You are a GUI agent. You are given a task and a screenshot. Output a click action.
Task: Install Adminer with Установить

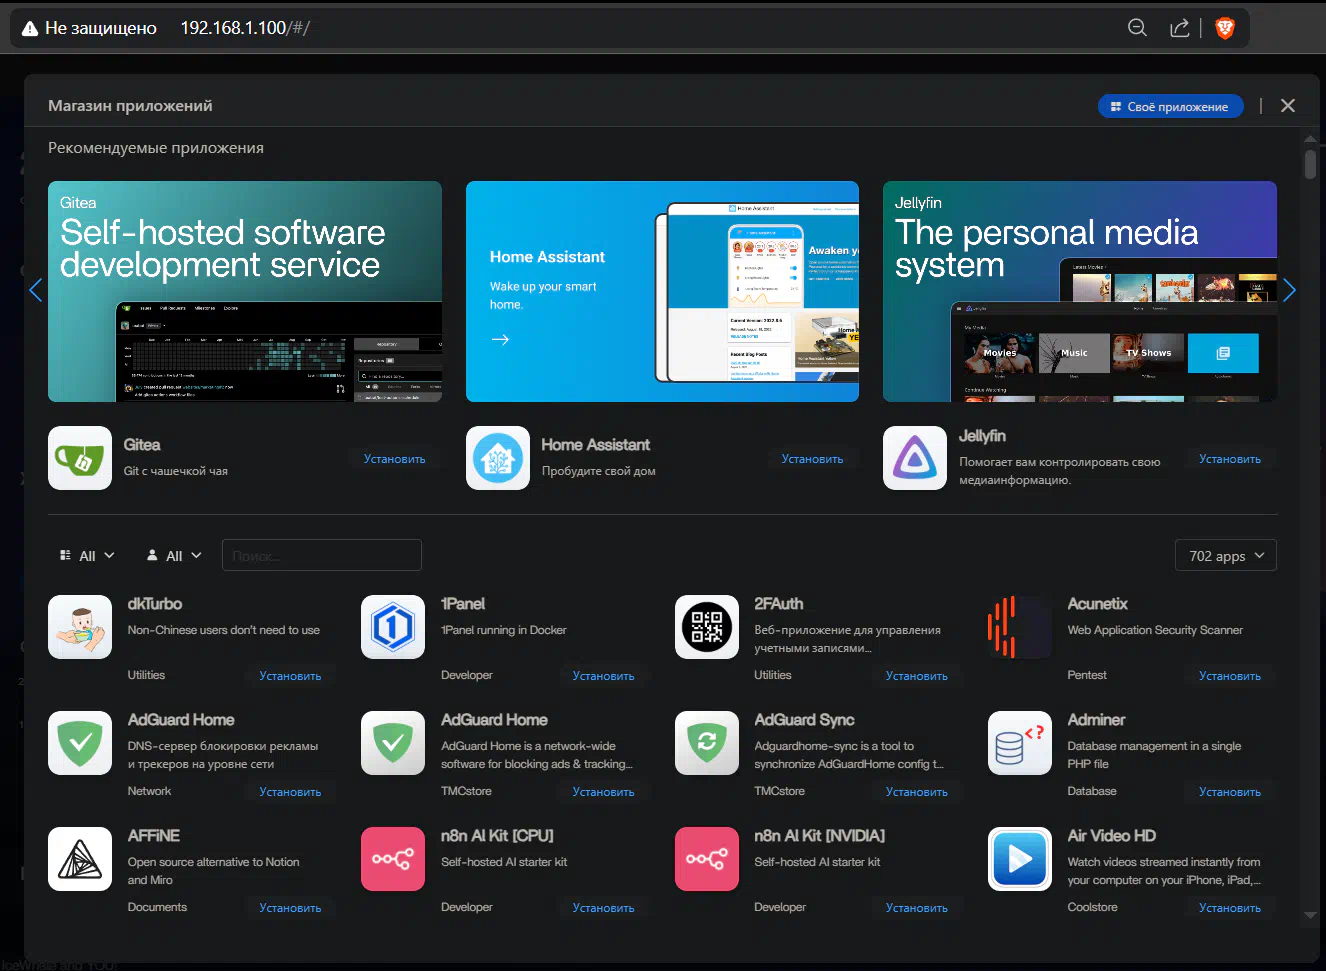[x=1230, y=792]
